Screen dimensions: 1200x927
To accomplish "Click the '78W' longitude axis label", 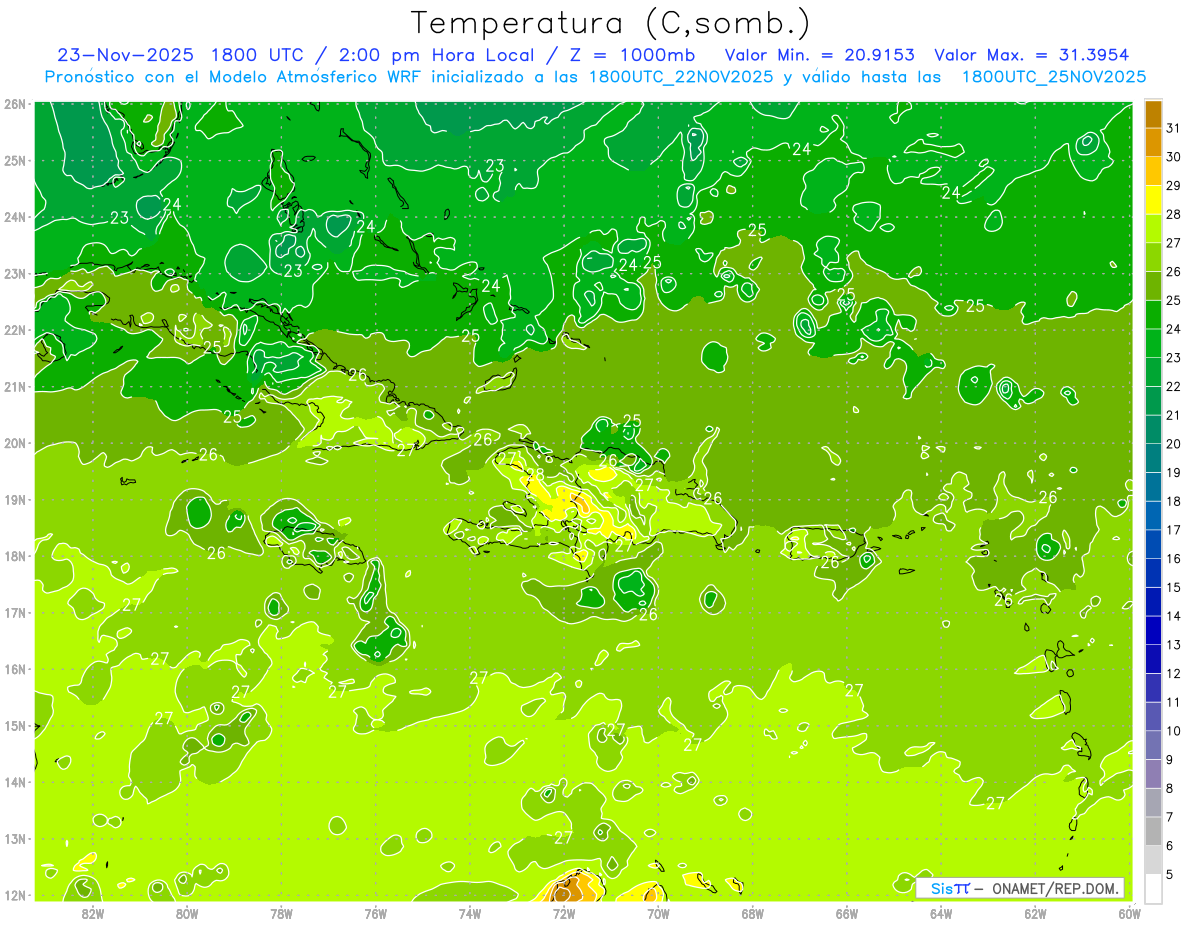I will (281, 913).
